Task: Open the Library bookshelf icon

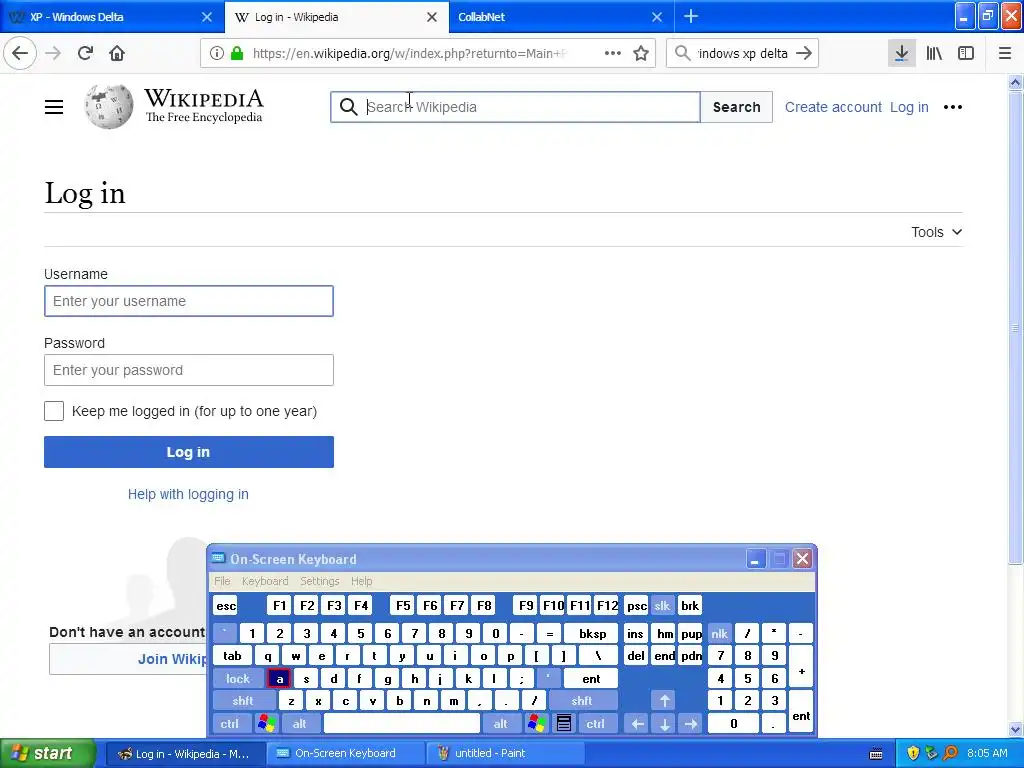Action: tap(934, 53)
